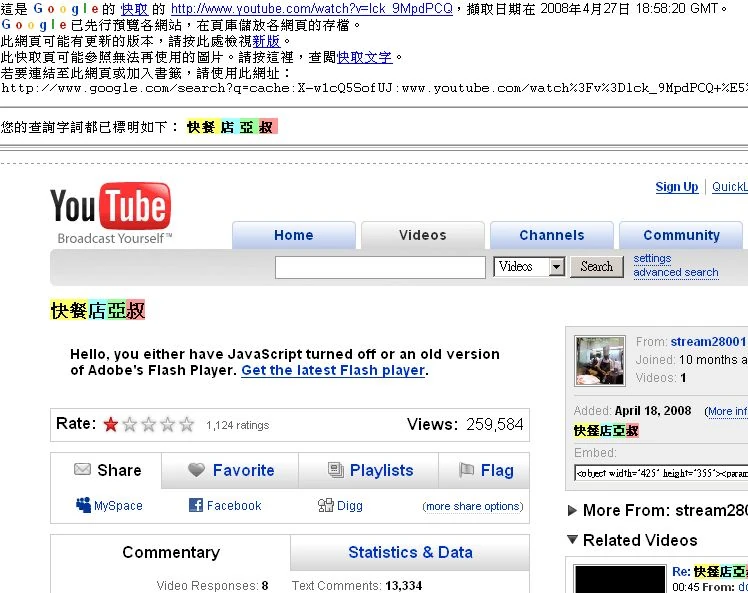The image size is (748, 593).
Task: Rate video two stars
Action: pos(130,424)
